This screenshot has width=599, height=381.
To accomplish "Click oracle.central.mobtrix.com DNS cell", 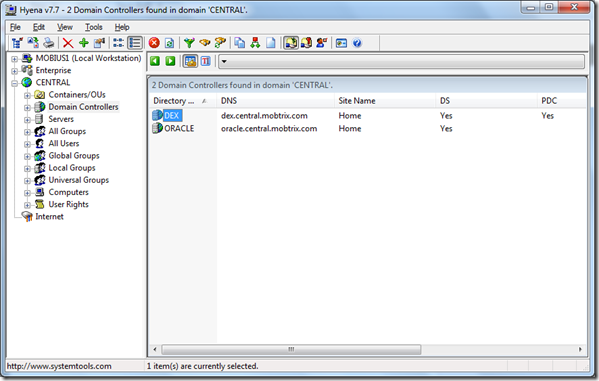I will point(269,128).
